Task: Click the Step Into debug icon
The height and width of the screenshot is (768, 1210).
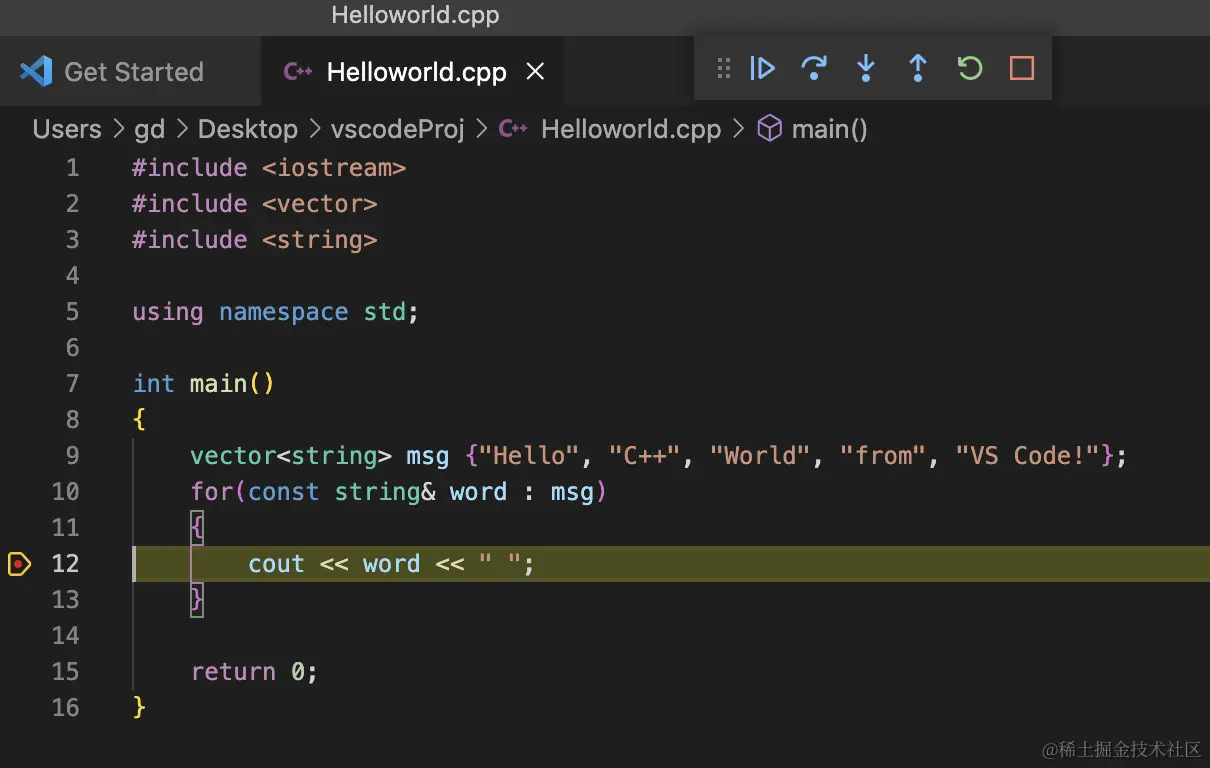Action: coord(866,68)
